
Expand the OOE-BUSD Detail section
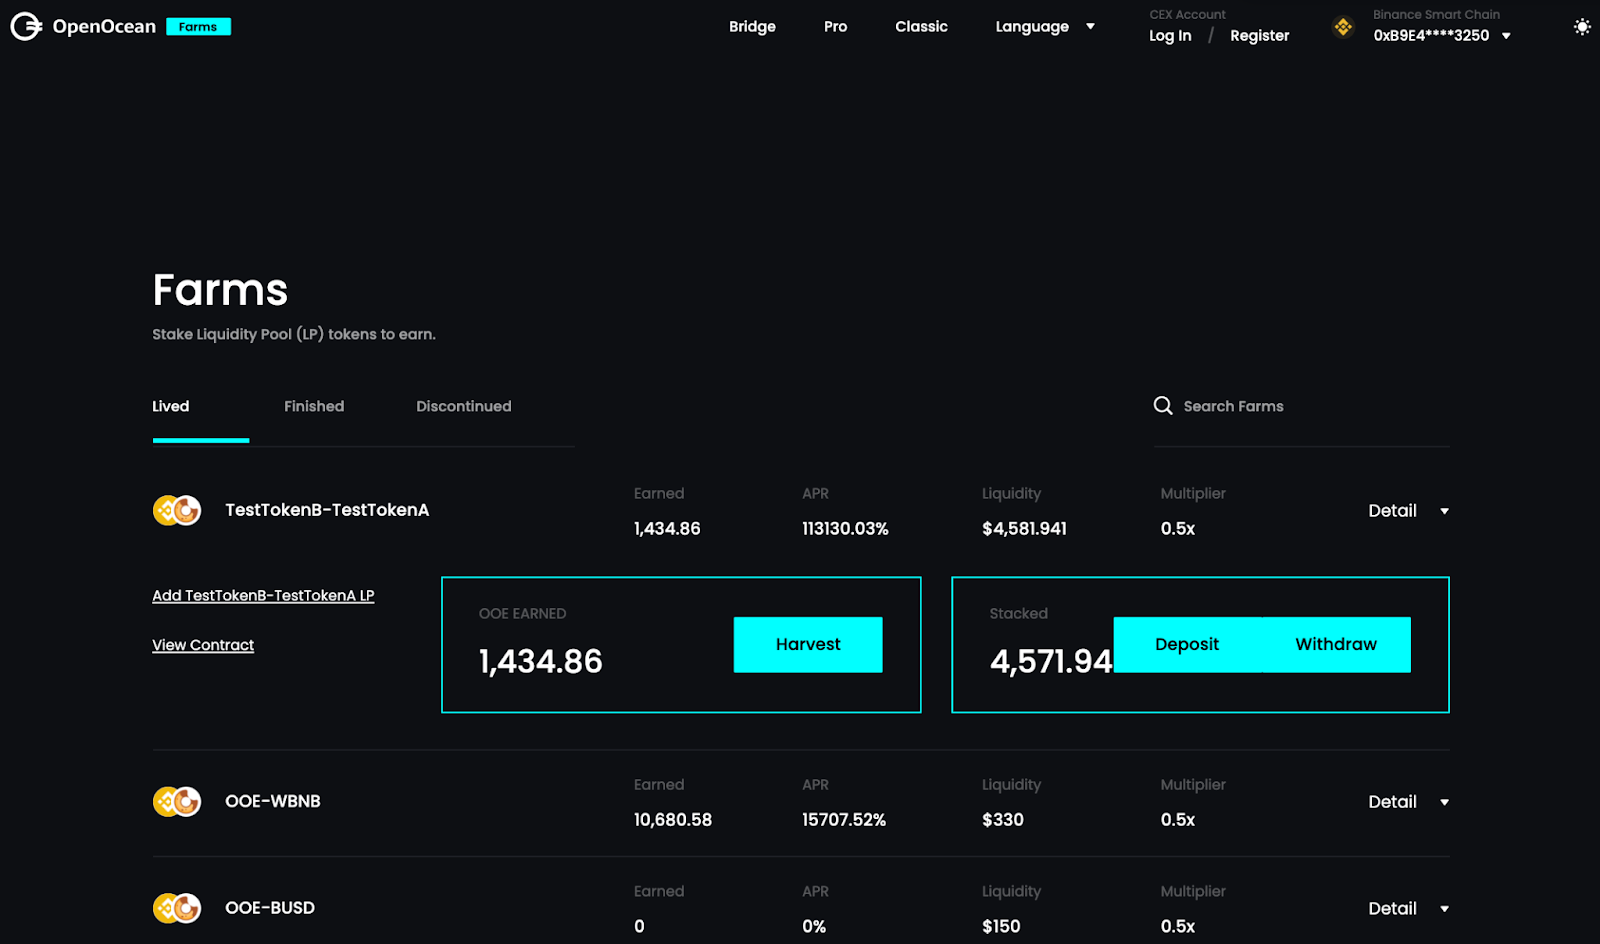1408,908
